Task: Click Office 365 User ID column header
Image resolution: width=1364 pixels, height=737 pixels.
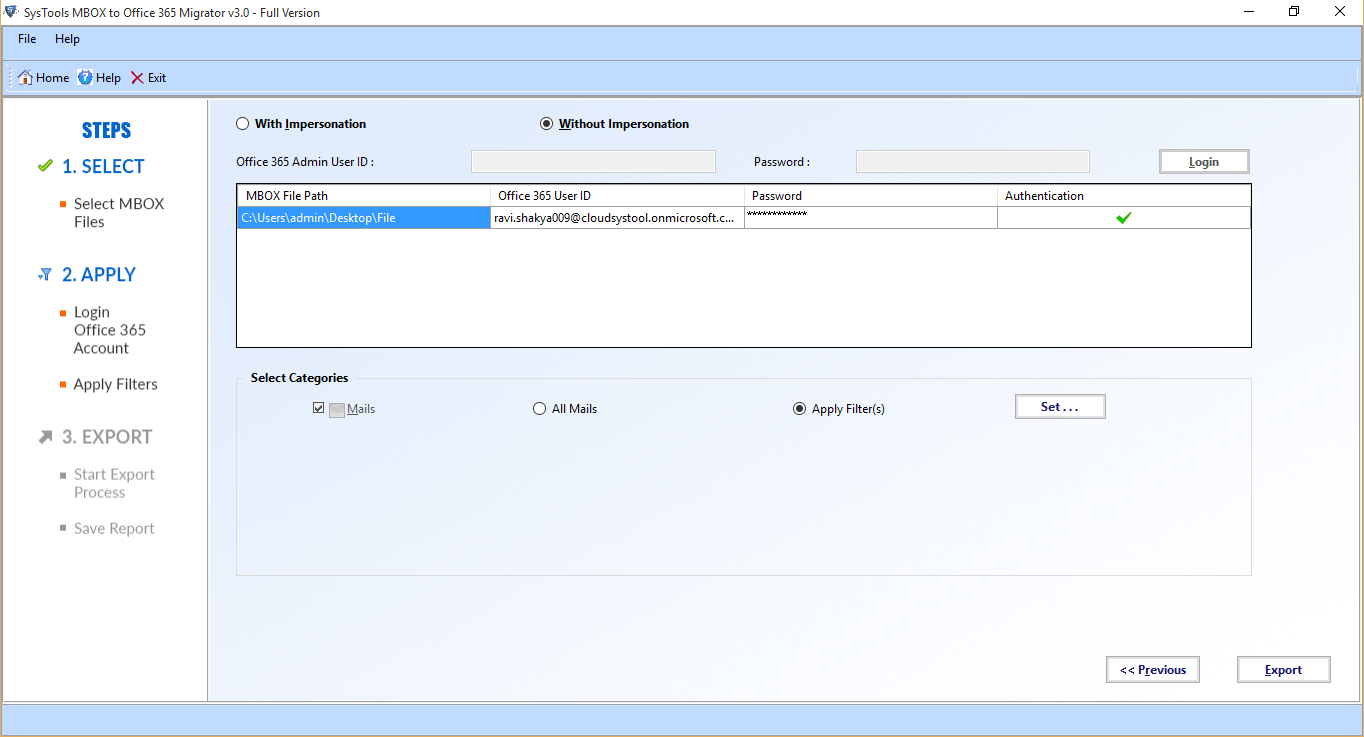Action: coord(617,196)
